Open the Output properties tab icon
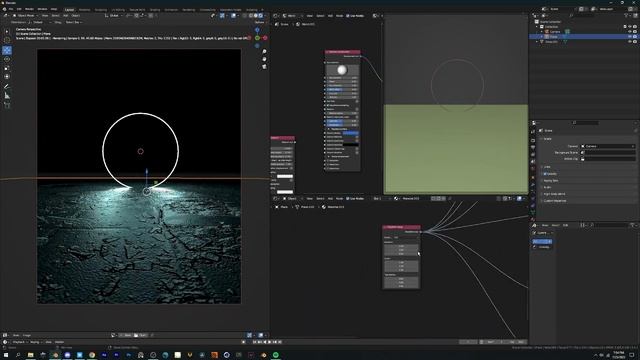The image size is (640, 360). click(x=533, y=140)
